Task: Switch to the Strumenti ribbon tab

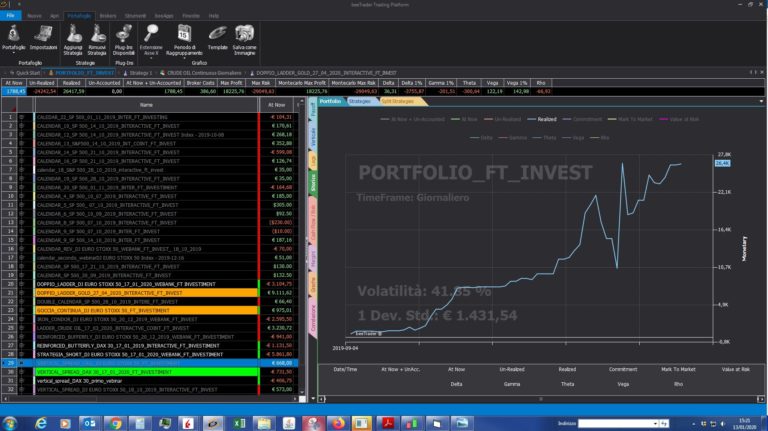Action: pyautogui.click(x=135, y=16)
